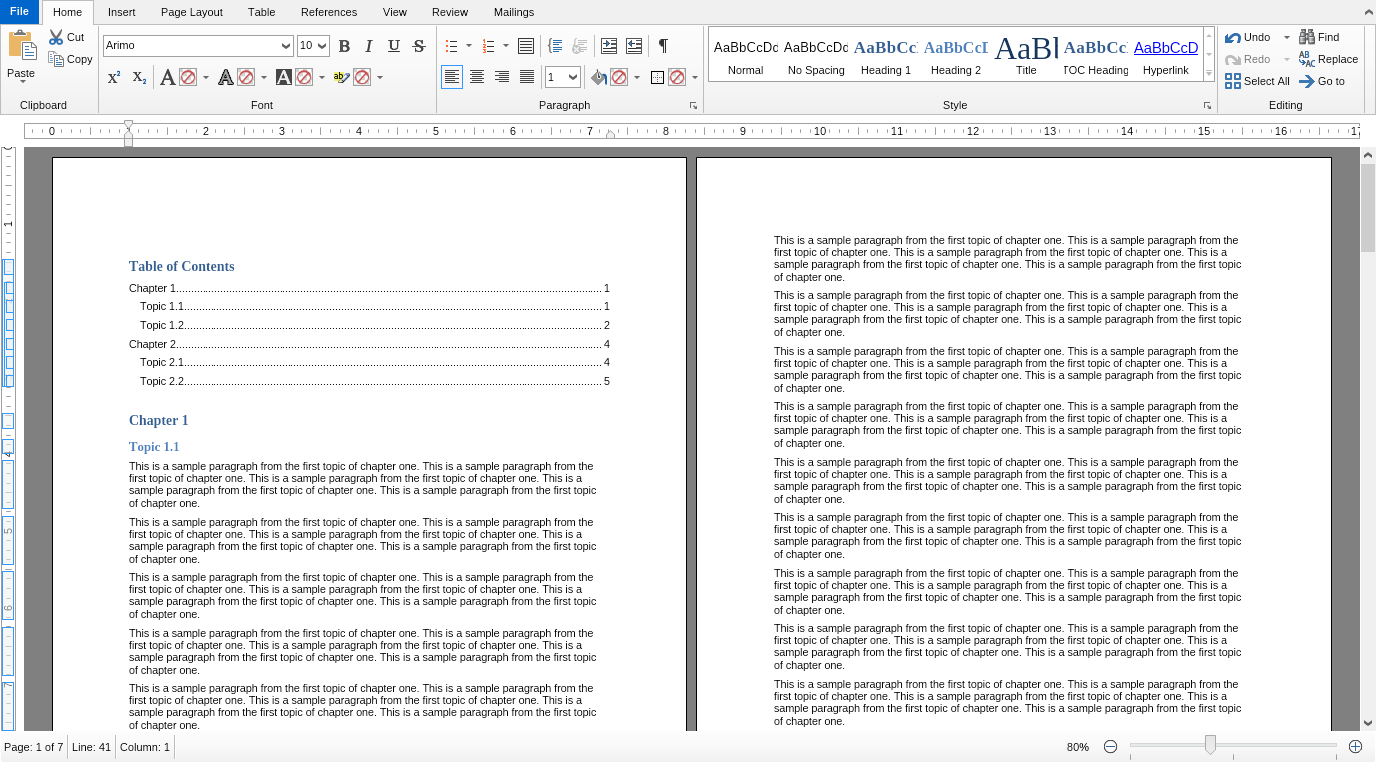Screen dimensions: 1378x765
Task: Click the zoom slider handle
Action: pos(1210,745)
